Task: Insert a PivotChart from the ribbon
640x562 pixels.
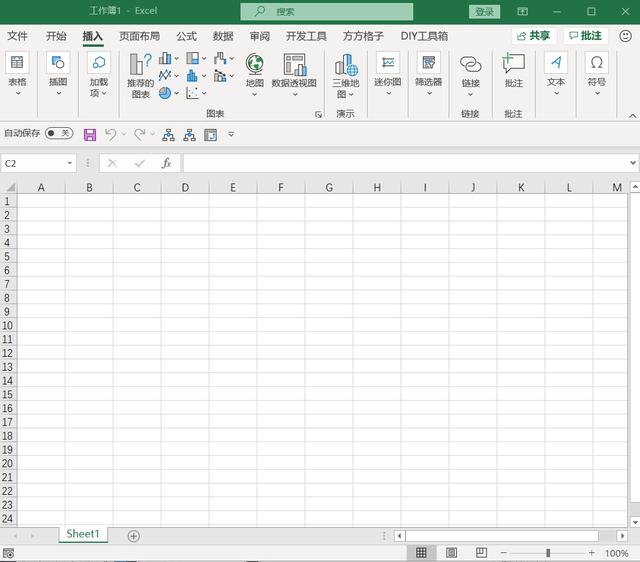Action: pyautogui.click(x=294, y=70)
